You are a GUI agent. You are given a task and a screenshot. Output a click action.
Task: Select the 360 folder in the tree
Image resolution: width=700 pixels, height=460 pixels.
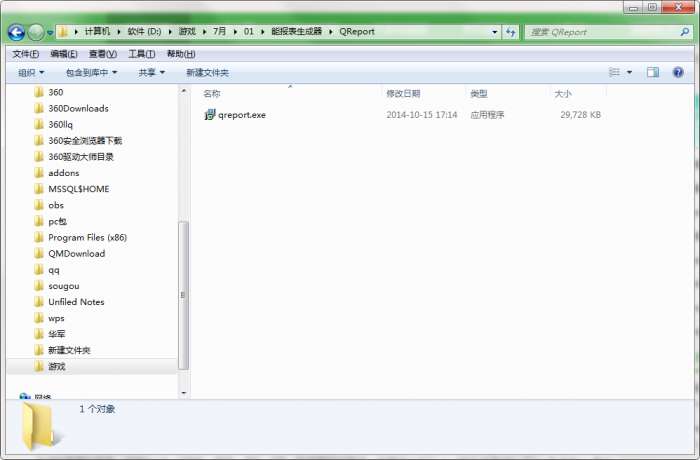(x=55, y=92)
